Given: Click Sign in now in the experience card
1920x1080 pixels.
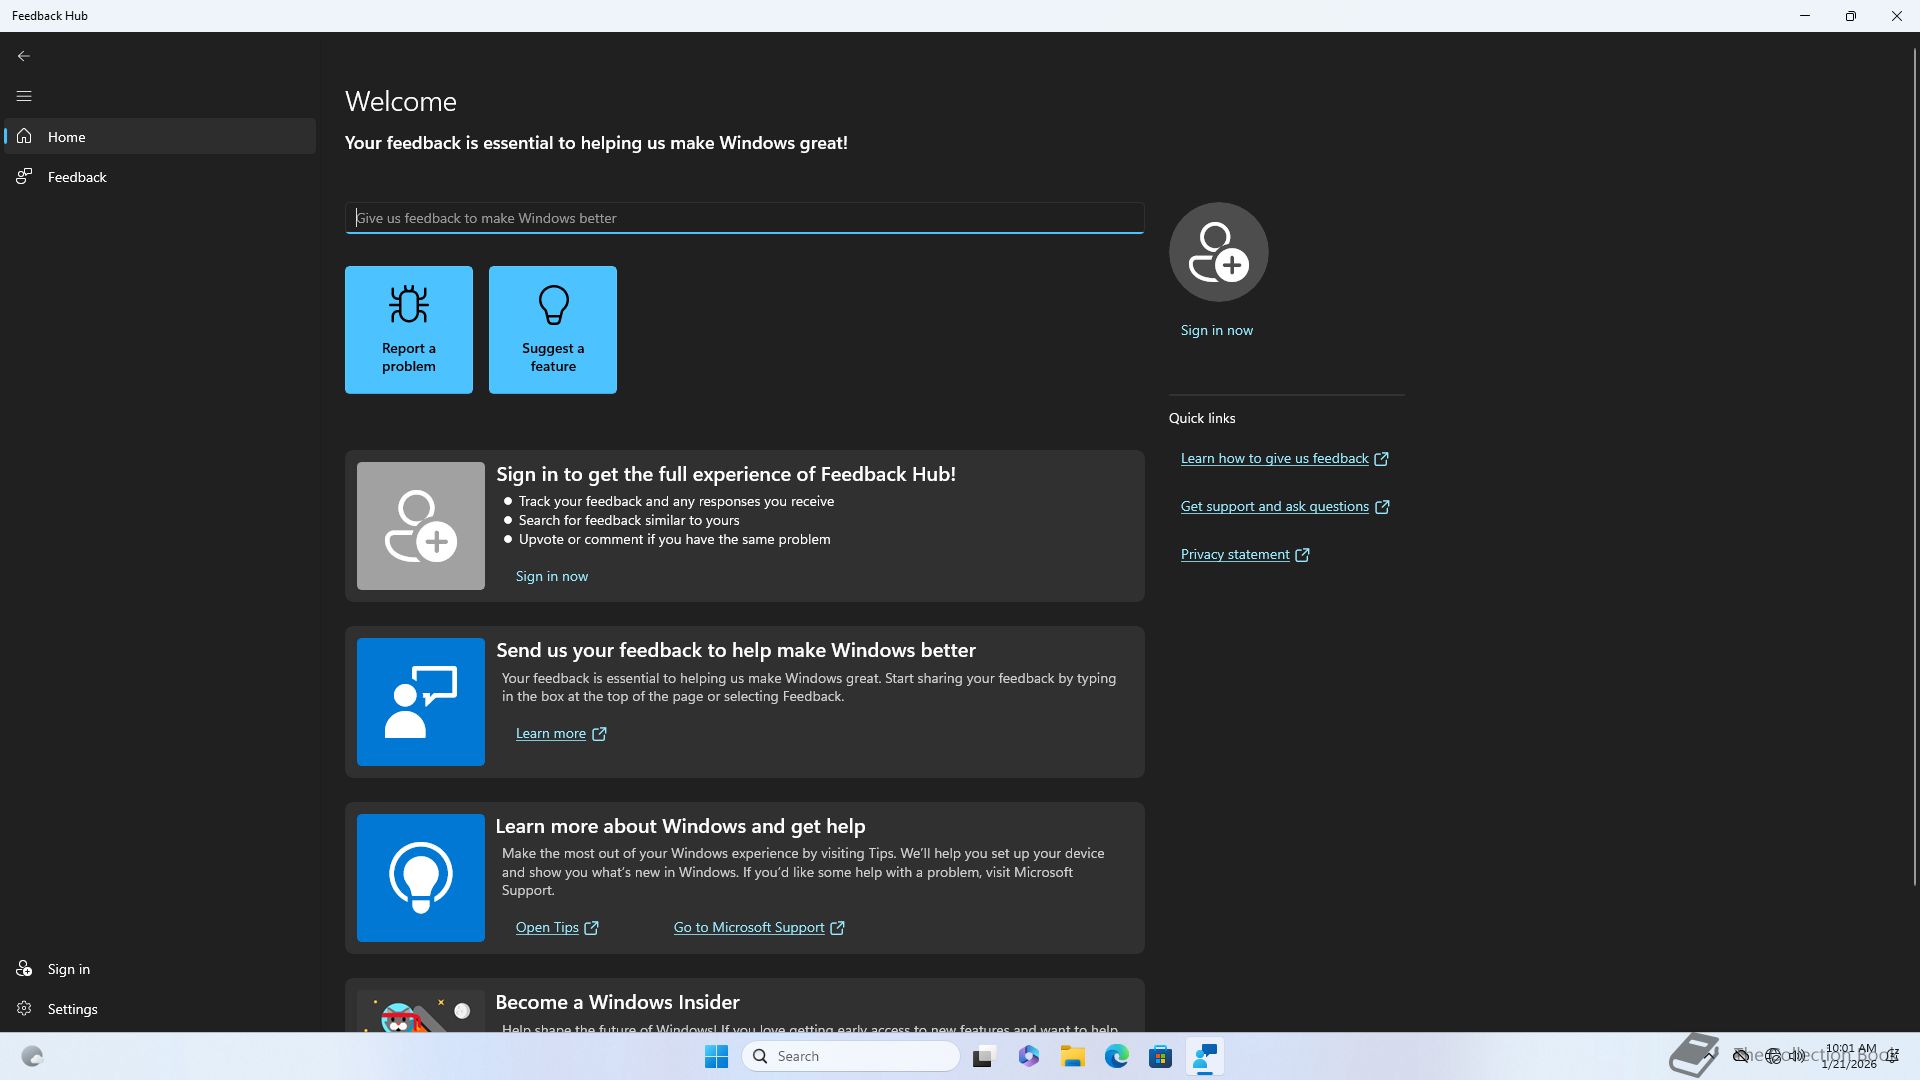Looking at the screenshot, I should pyautogui.click(x=552, y=576).
